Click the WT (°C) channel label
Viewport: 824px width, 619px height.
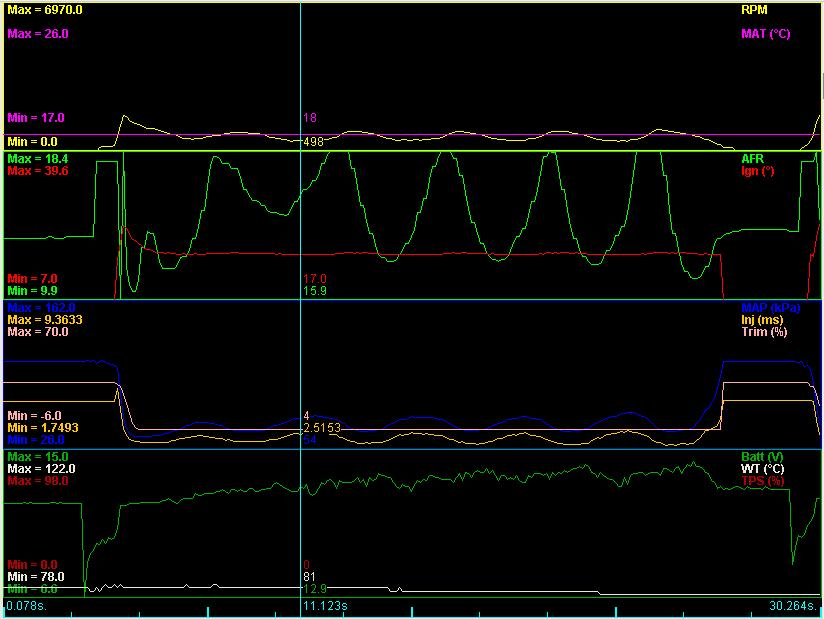coord(763,469)
